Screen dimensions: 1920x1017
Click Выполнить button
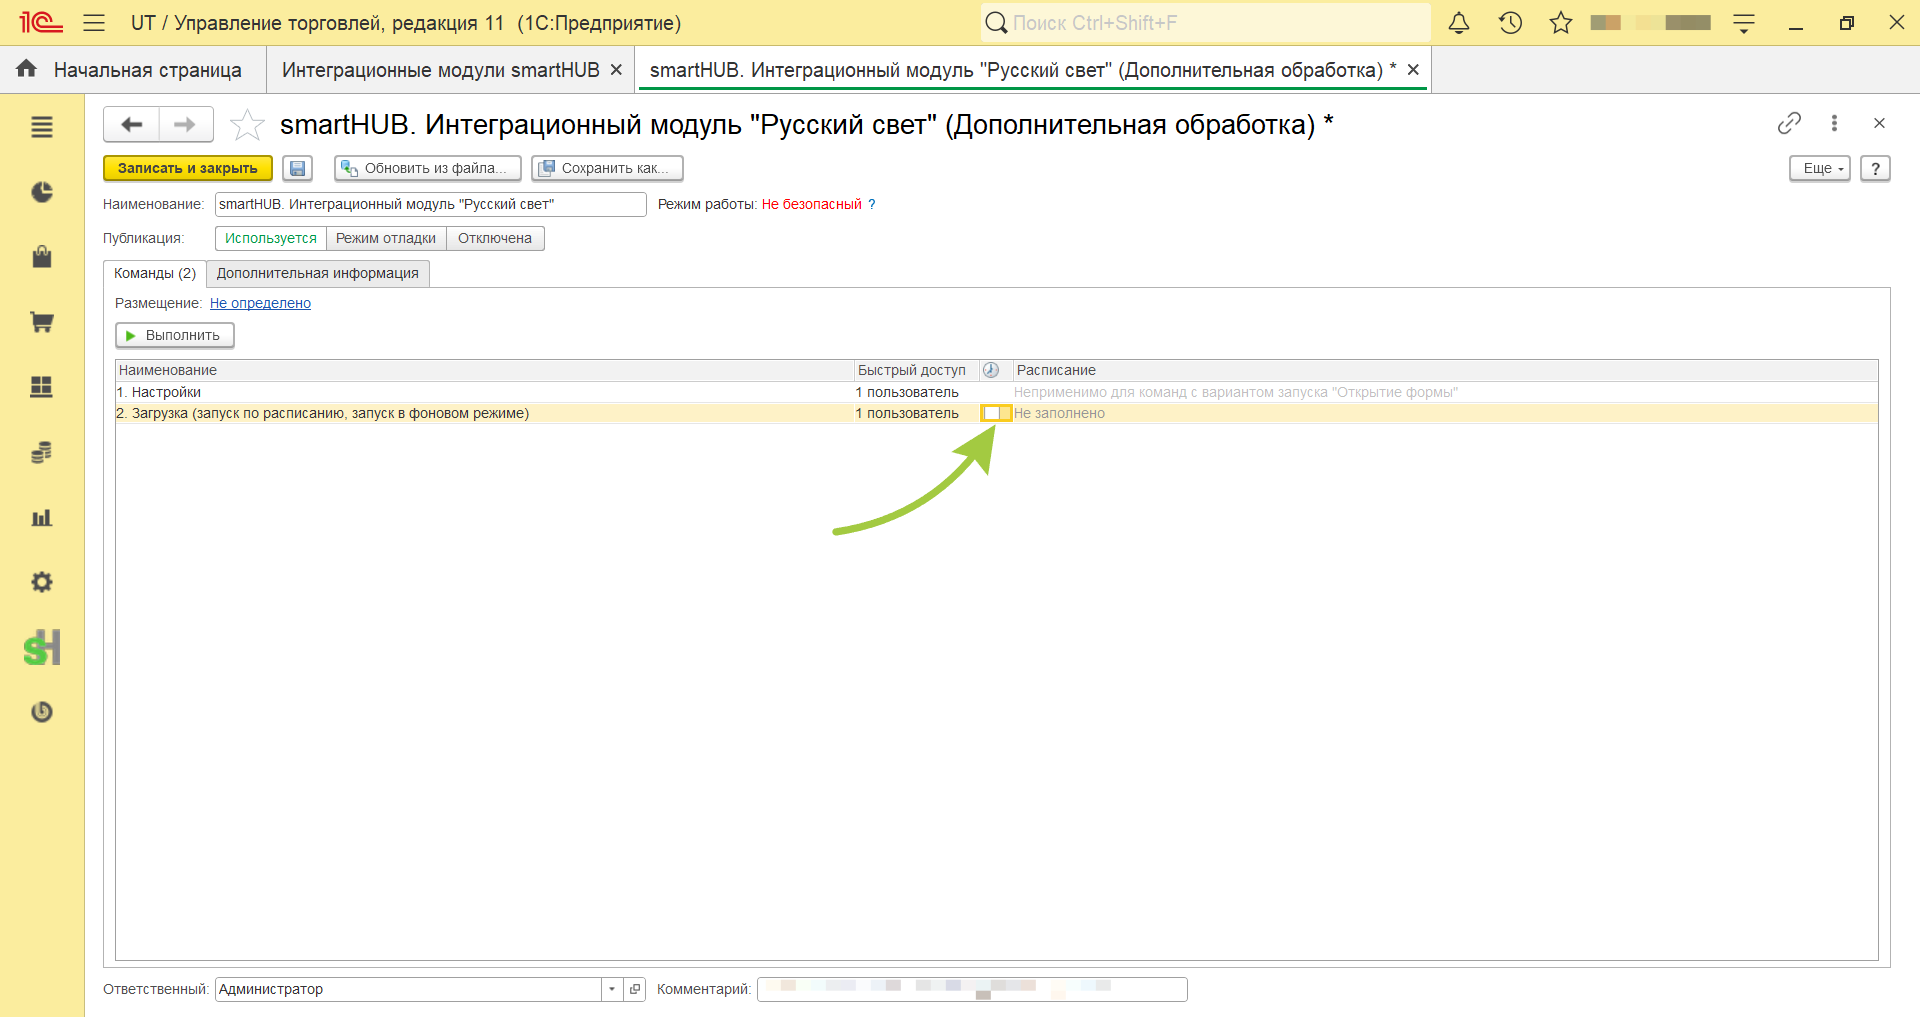(x=175, y=335)
